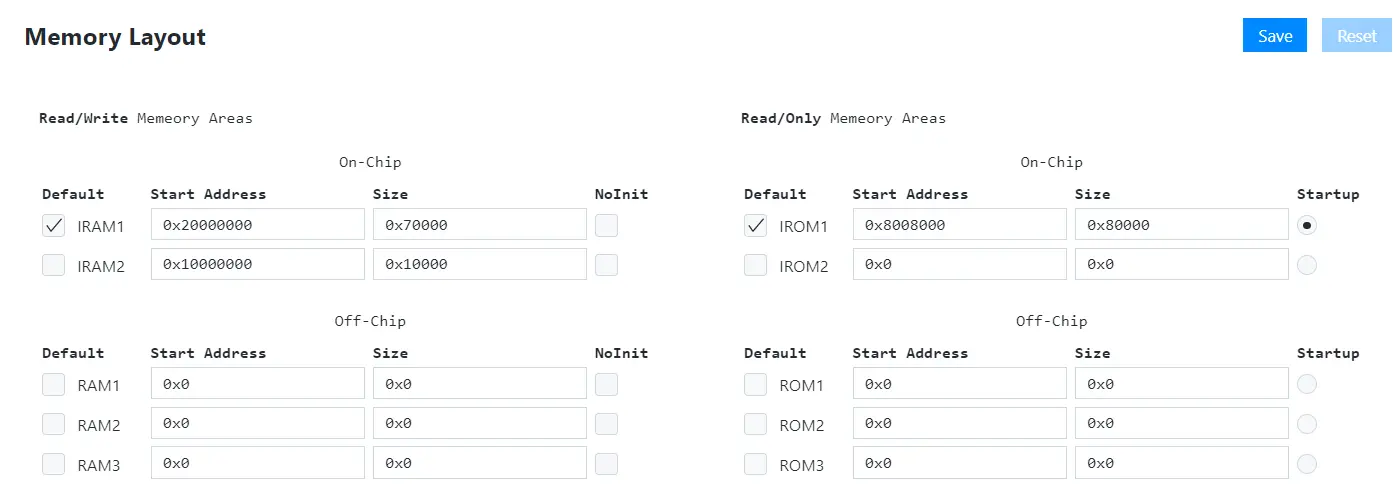1393x498 pixels.
Task: Toggle NoInit checkbox for IRAM1
Action: (x=606, y=225)
